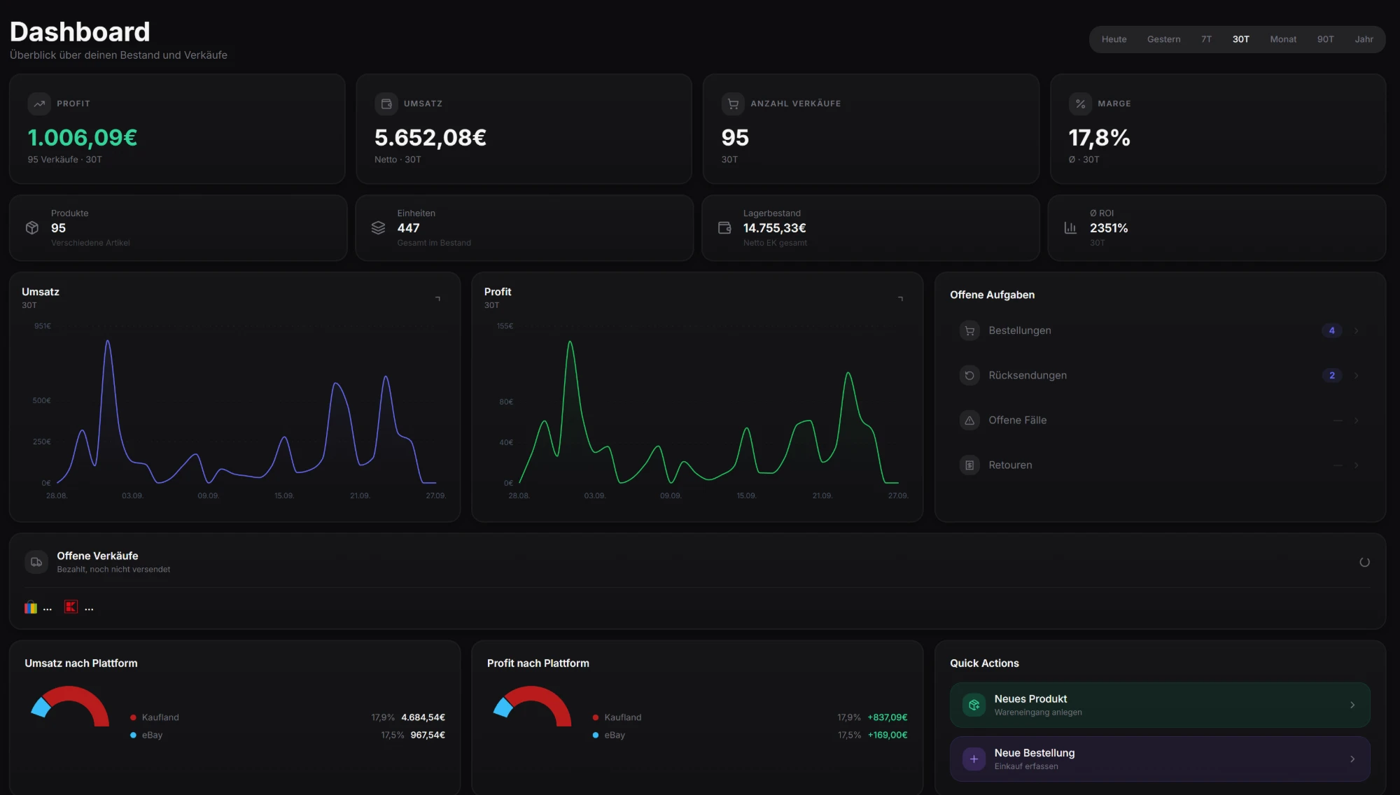Click the Bestellungen count badge showing 4

coord(1331,331)
